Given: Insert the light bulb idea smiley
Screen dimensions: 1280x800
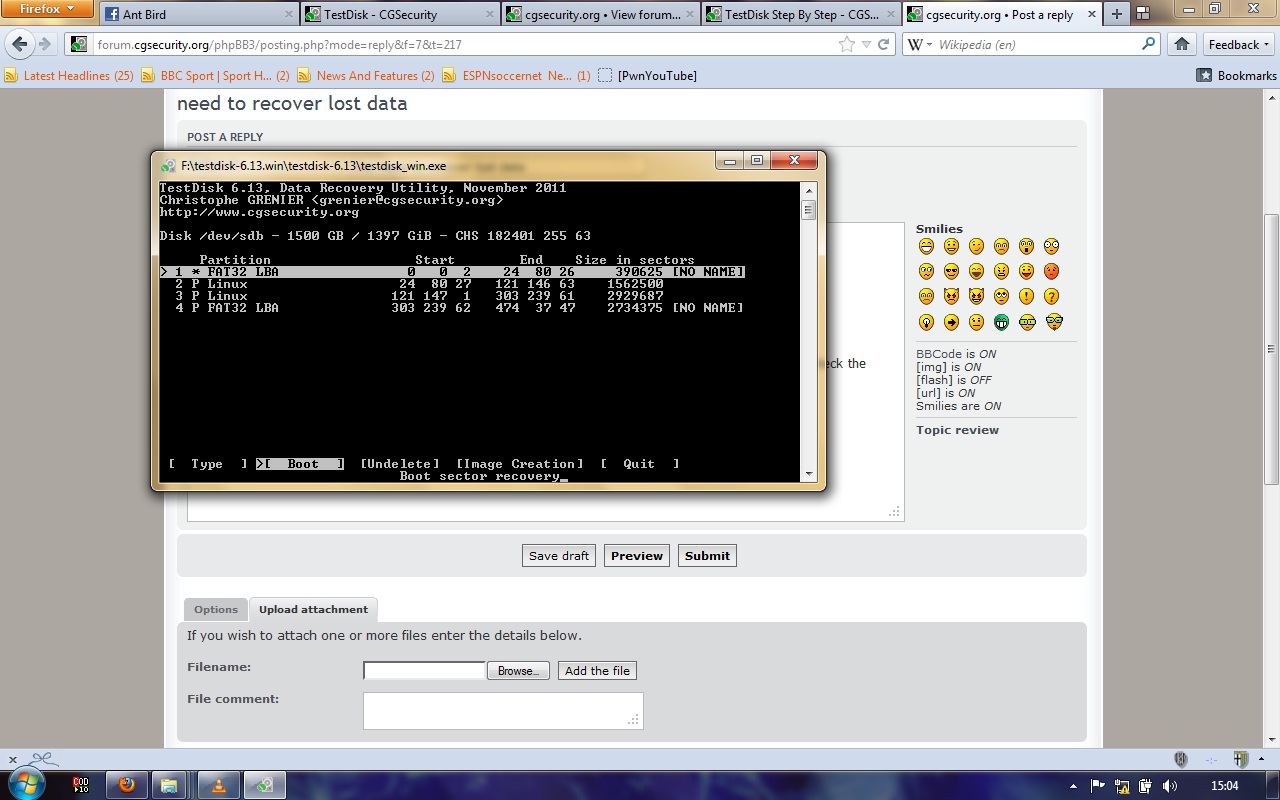Looking at the screenshot, I should click(926, 322).
